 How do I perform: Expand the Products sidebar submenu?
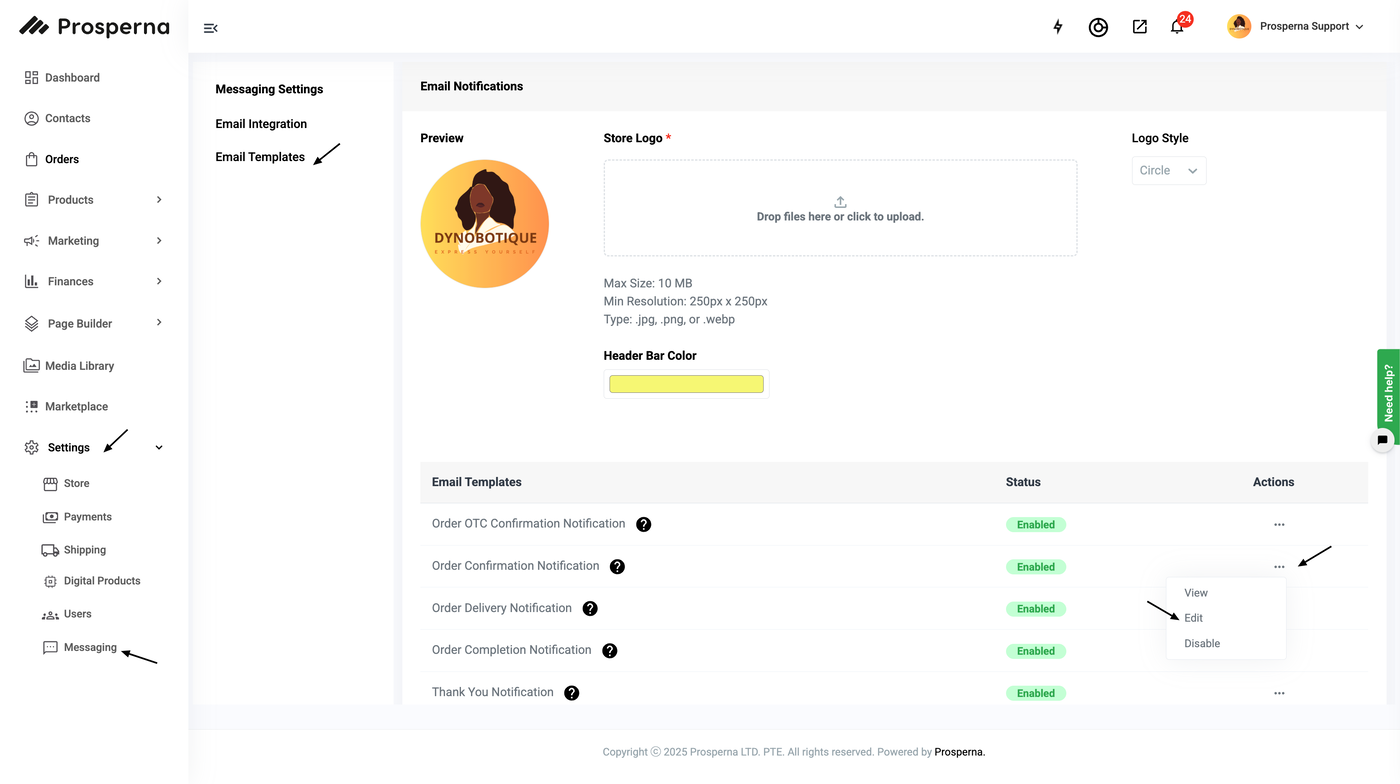tap(159, 200)
